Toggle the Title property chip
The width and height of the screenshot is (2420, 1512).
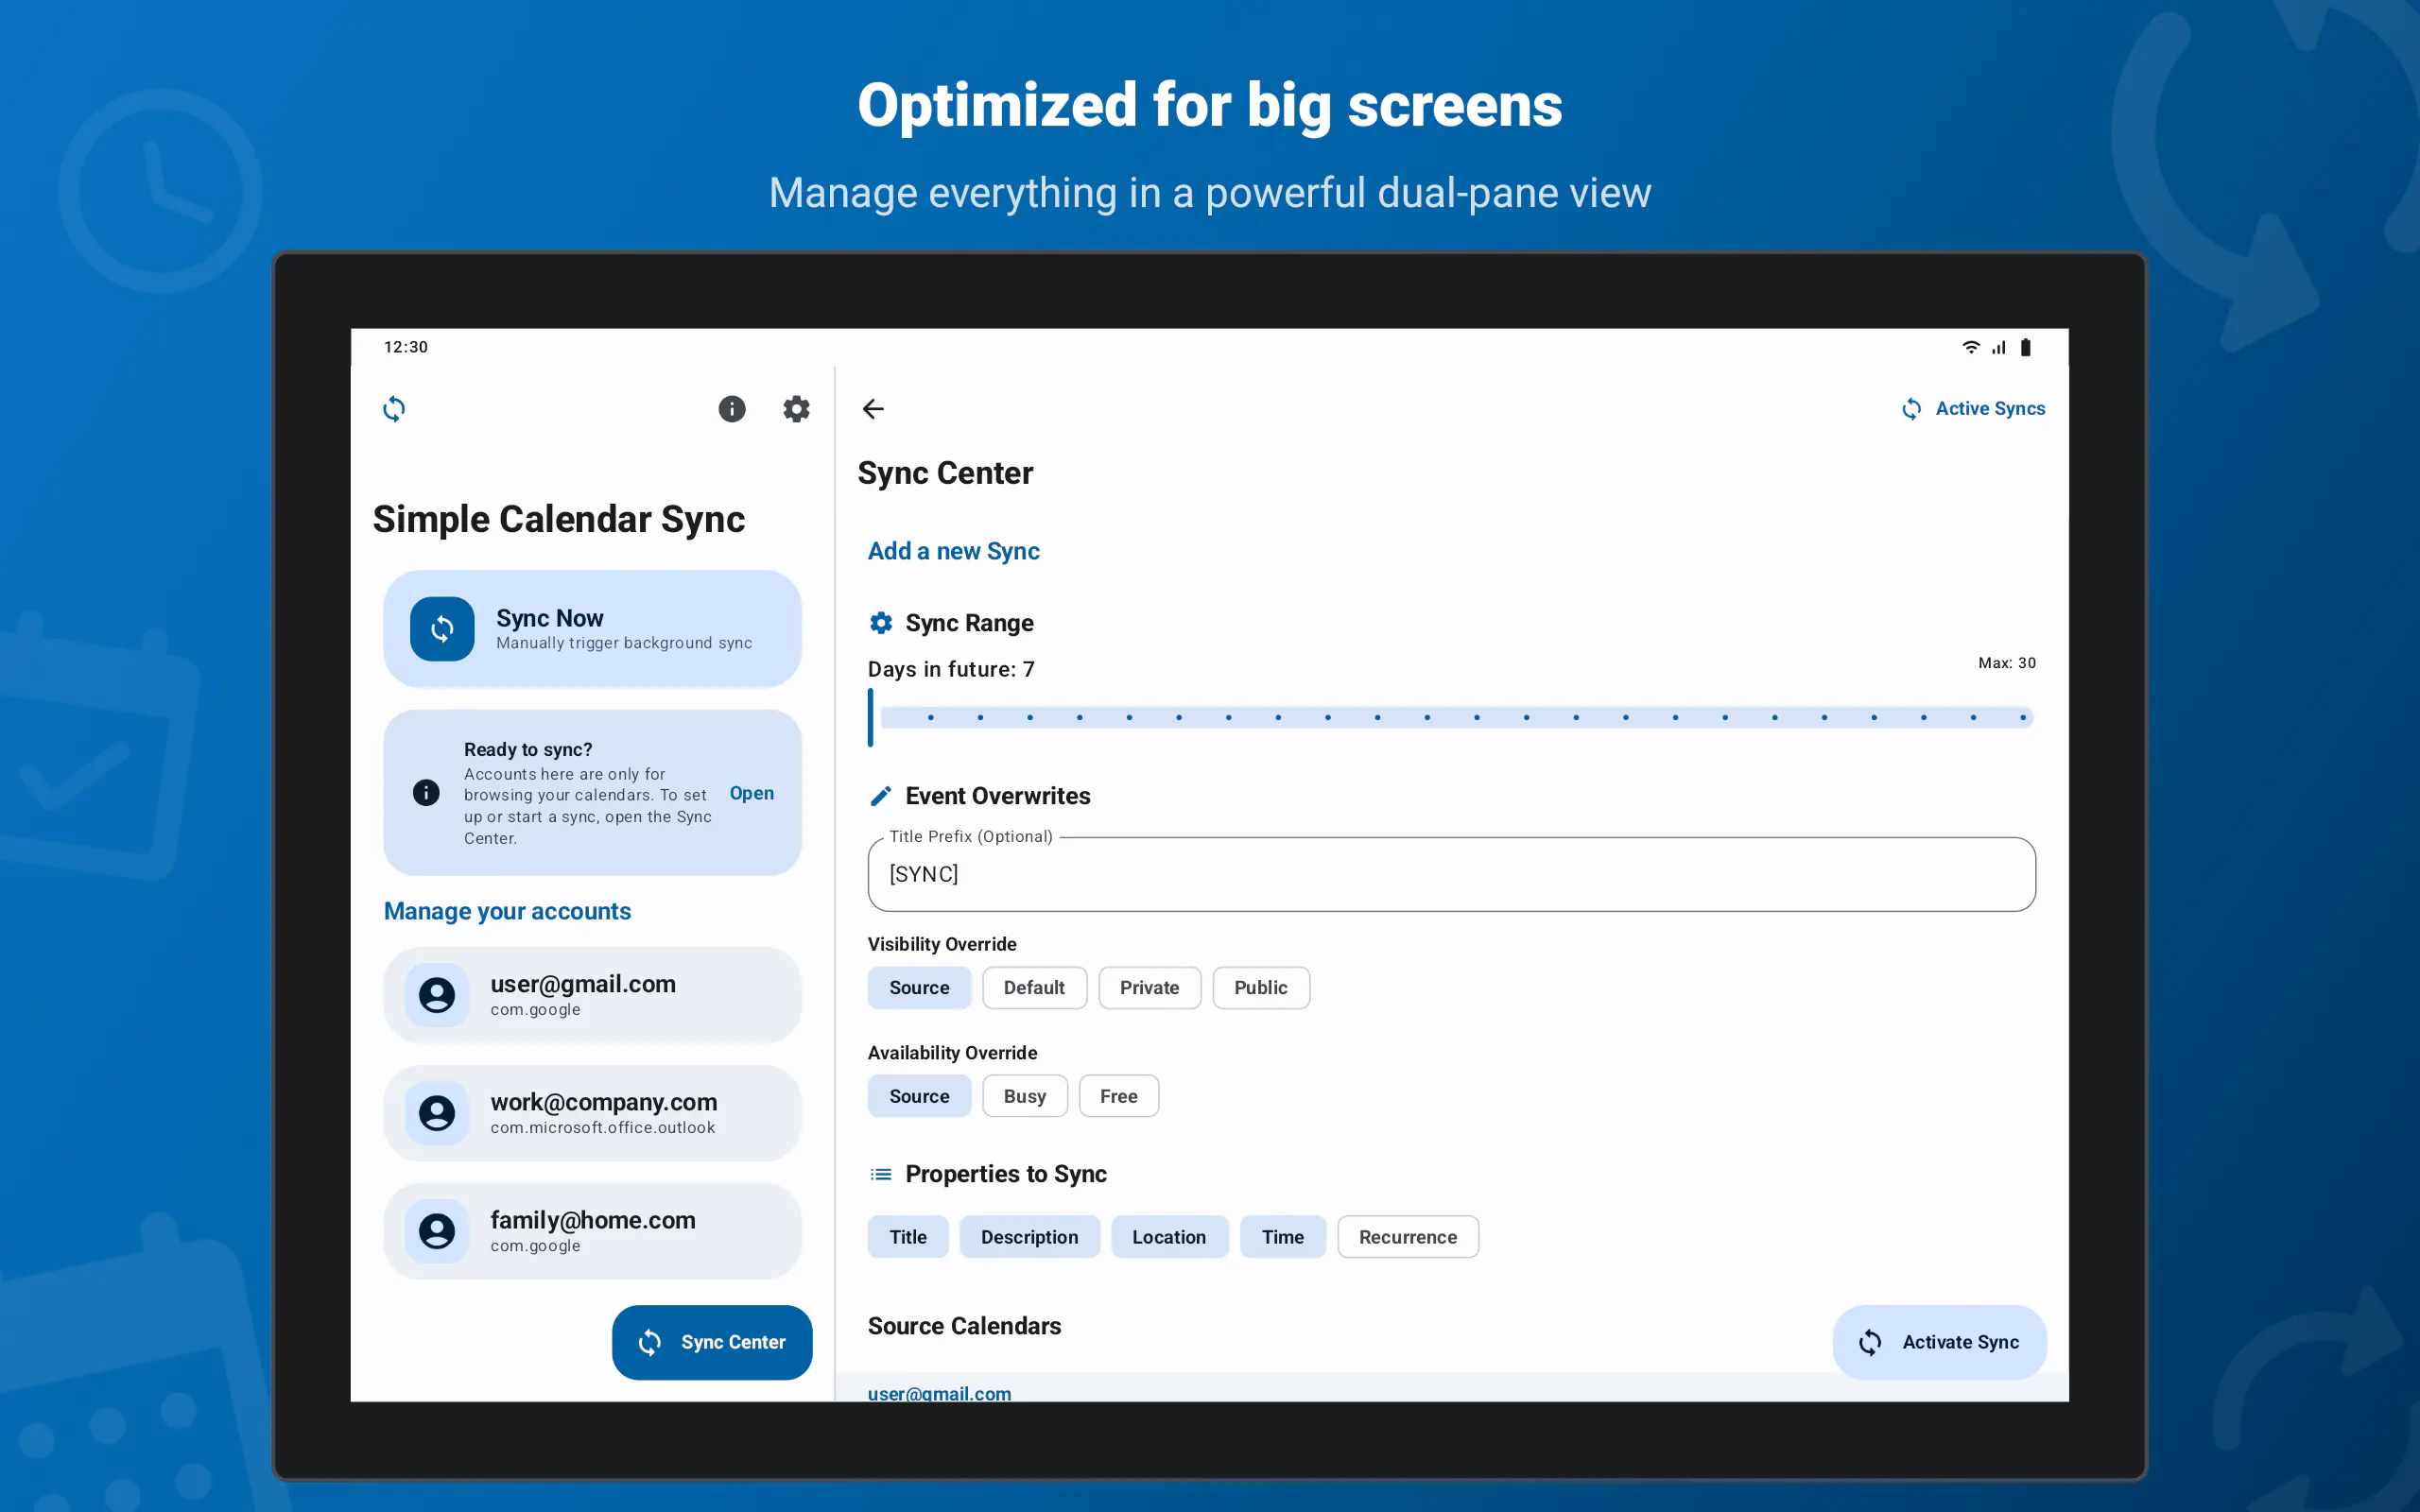(x=908, y=1237)
